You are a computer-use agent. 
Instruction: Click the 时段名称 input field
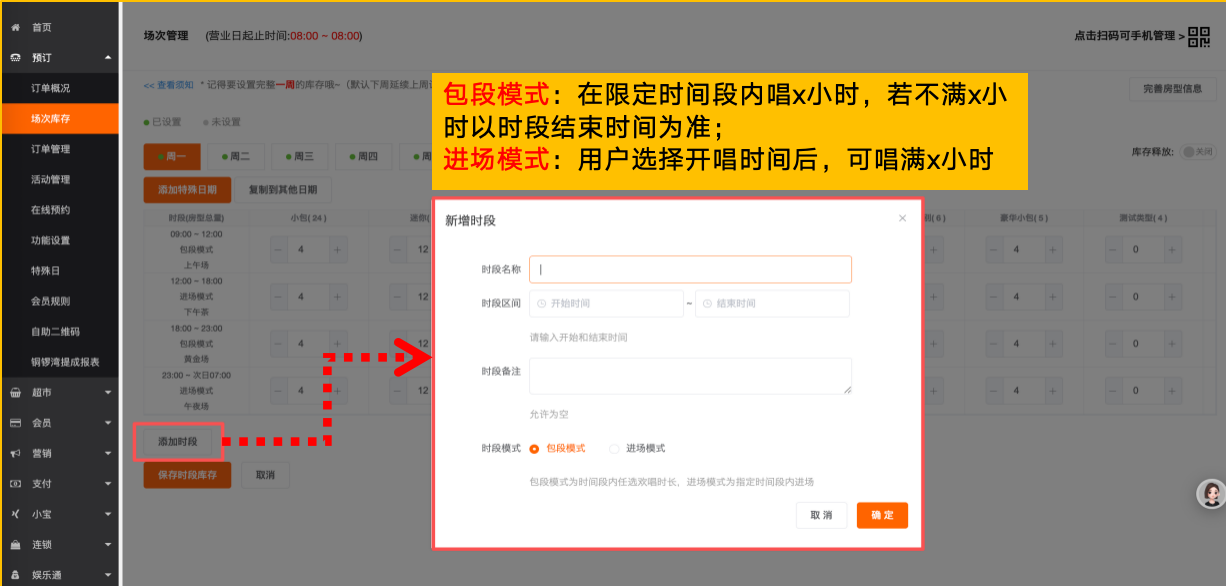pyautogui.click(x=690, y=269)
